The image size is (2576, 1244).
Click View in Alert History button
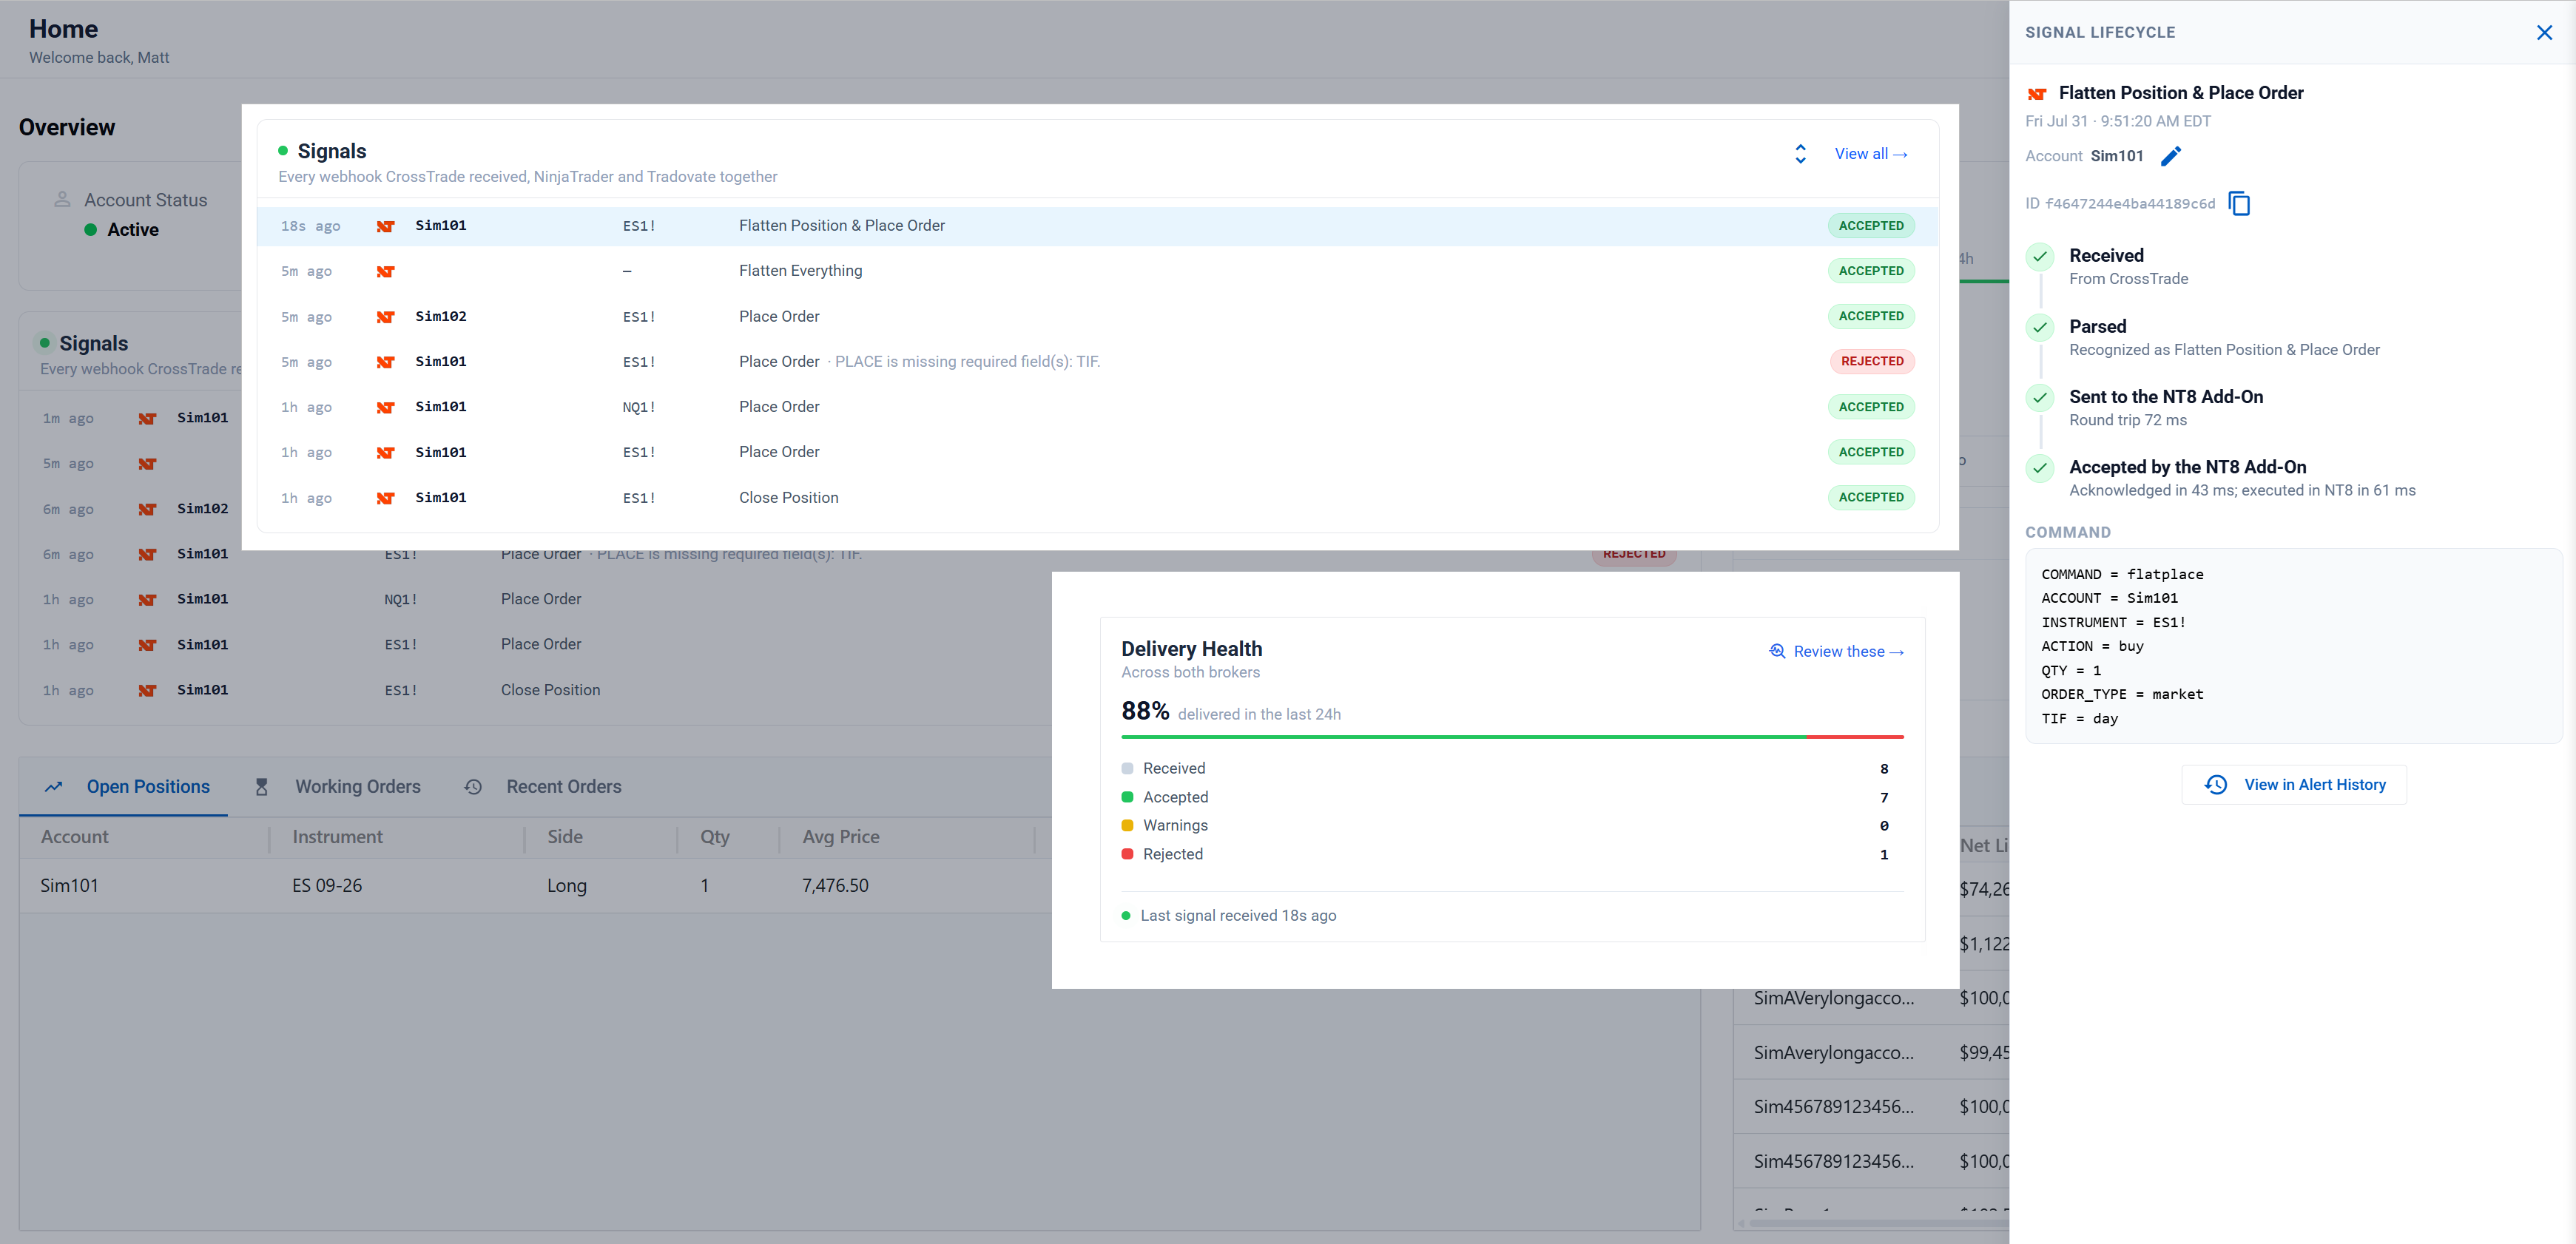tap(2294, 785)
